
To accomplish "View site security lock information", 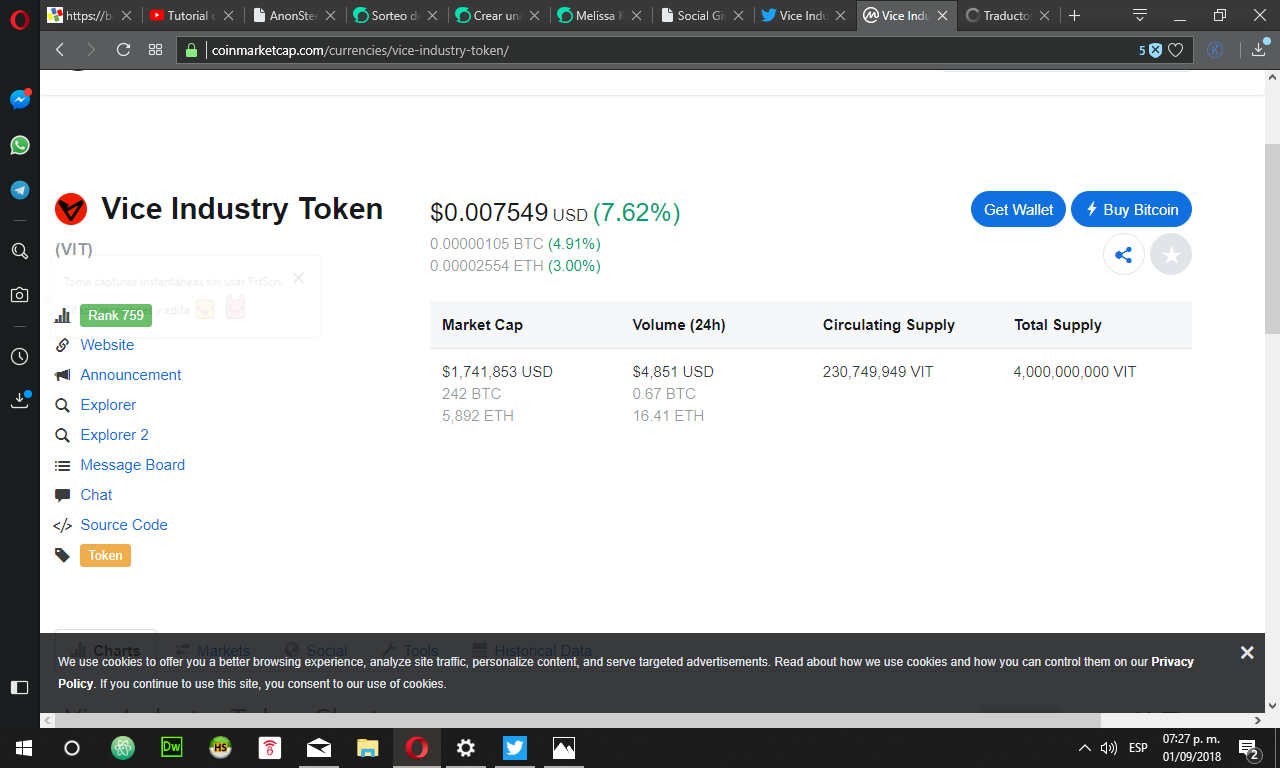I will [193, 50].
